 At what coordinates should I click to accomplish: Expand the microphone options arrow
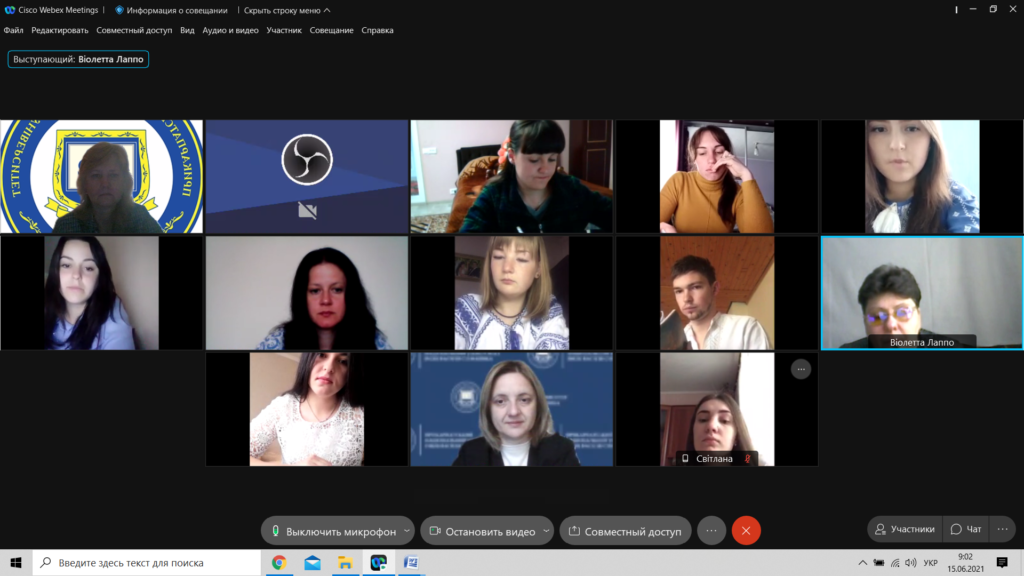click(x=405, y=531)
